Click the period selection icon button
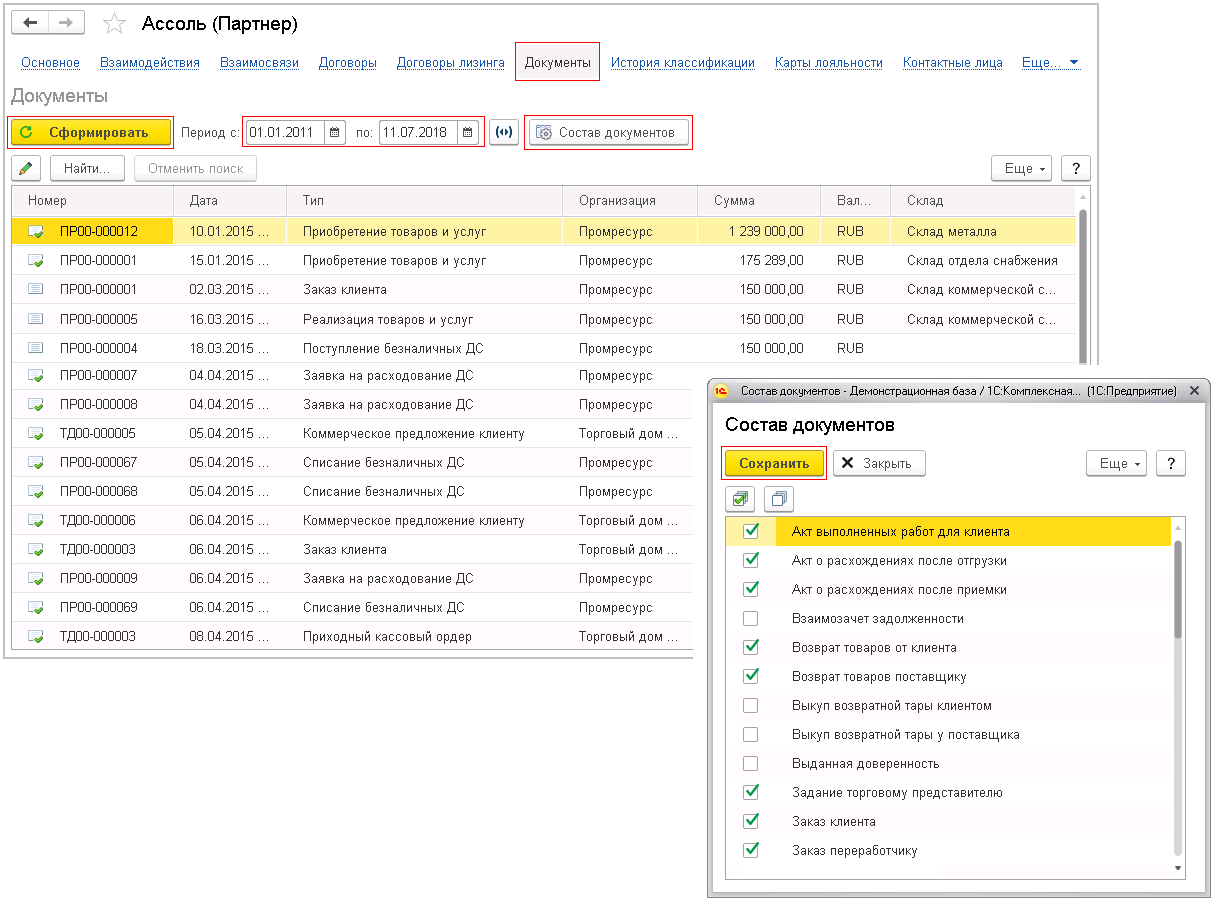The width and height of the screenshot is (1216, 905). (504, 132)
